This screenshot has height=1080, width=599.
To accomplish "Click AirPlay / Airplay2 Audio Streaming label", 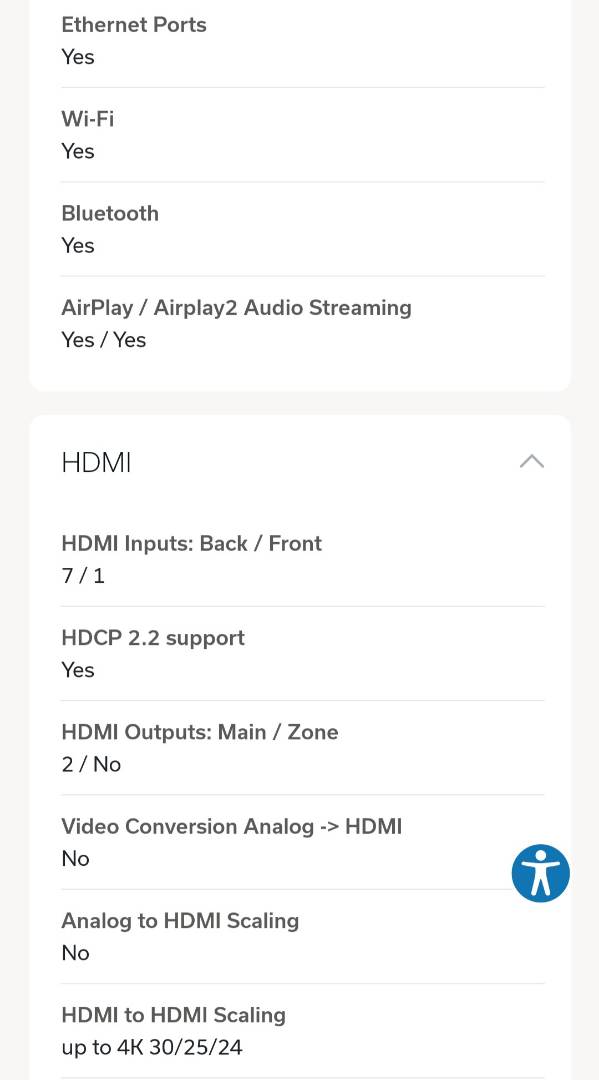I will [x=236, y=308].
